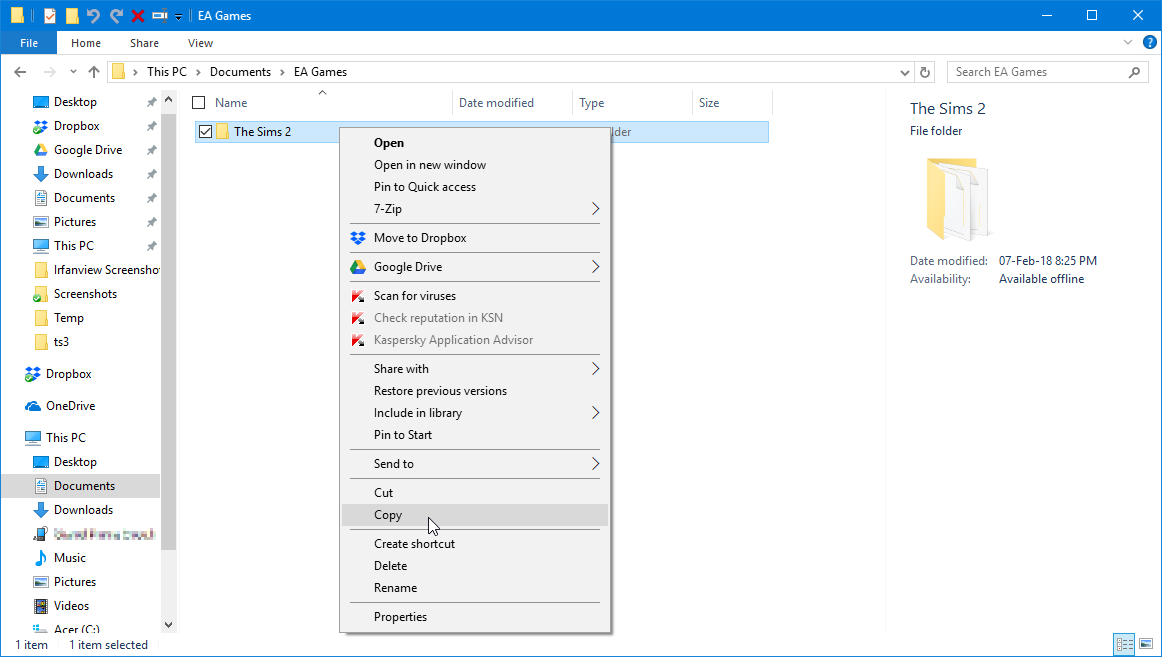Open the address bar history dropdown
The height and width of the screenshot is (657, 1162).
(905, 72)
